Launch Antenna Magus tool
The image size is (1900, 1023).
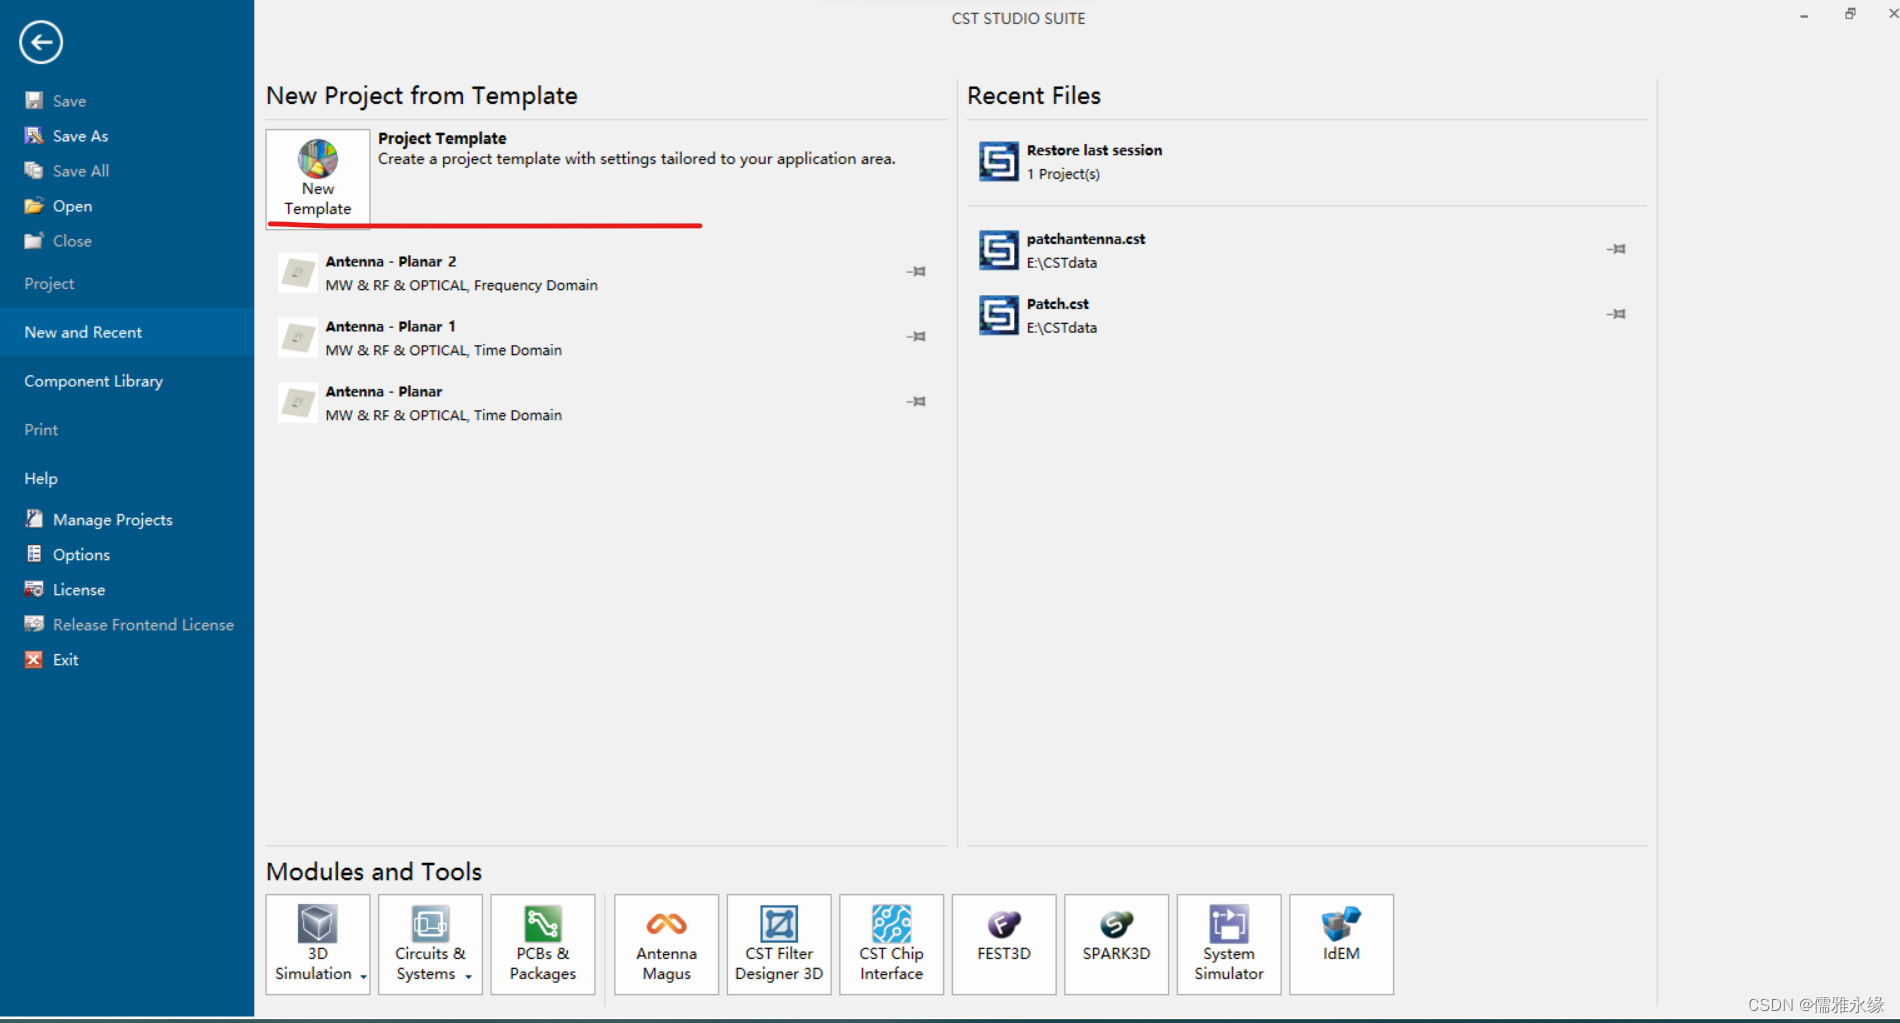(667, 944)
